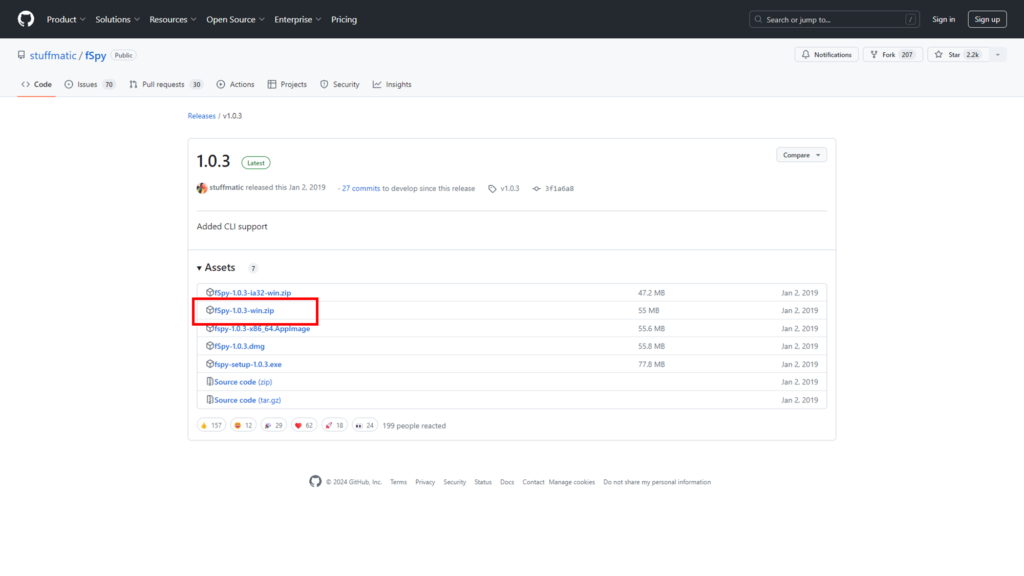Image resolution: width=1024 pixels, height=576 pixels.
Task: Click the heart reaction emoji
Action: tap(298, 425)
